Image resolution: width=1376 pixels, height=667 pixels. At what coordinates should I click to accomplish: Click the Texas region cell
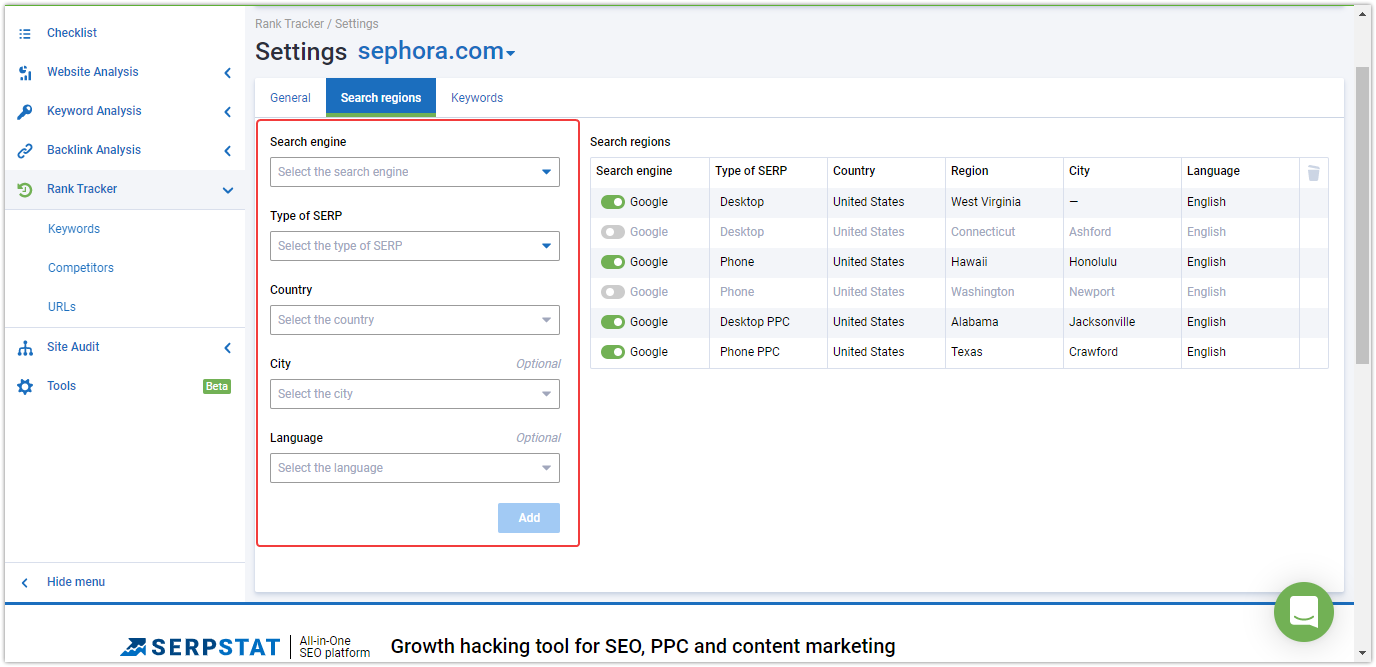967,352
